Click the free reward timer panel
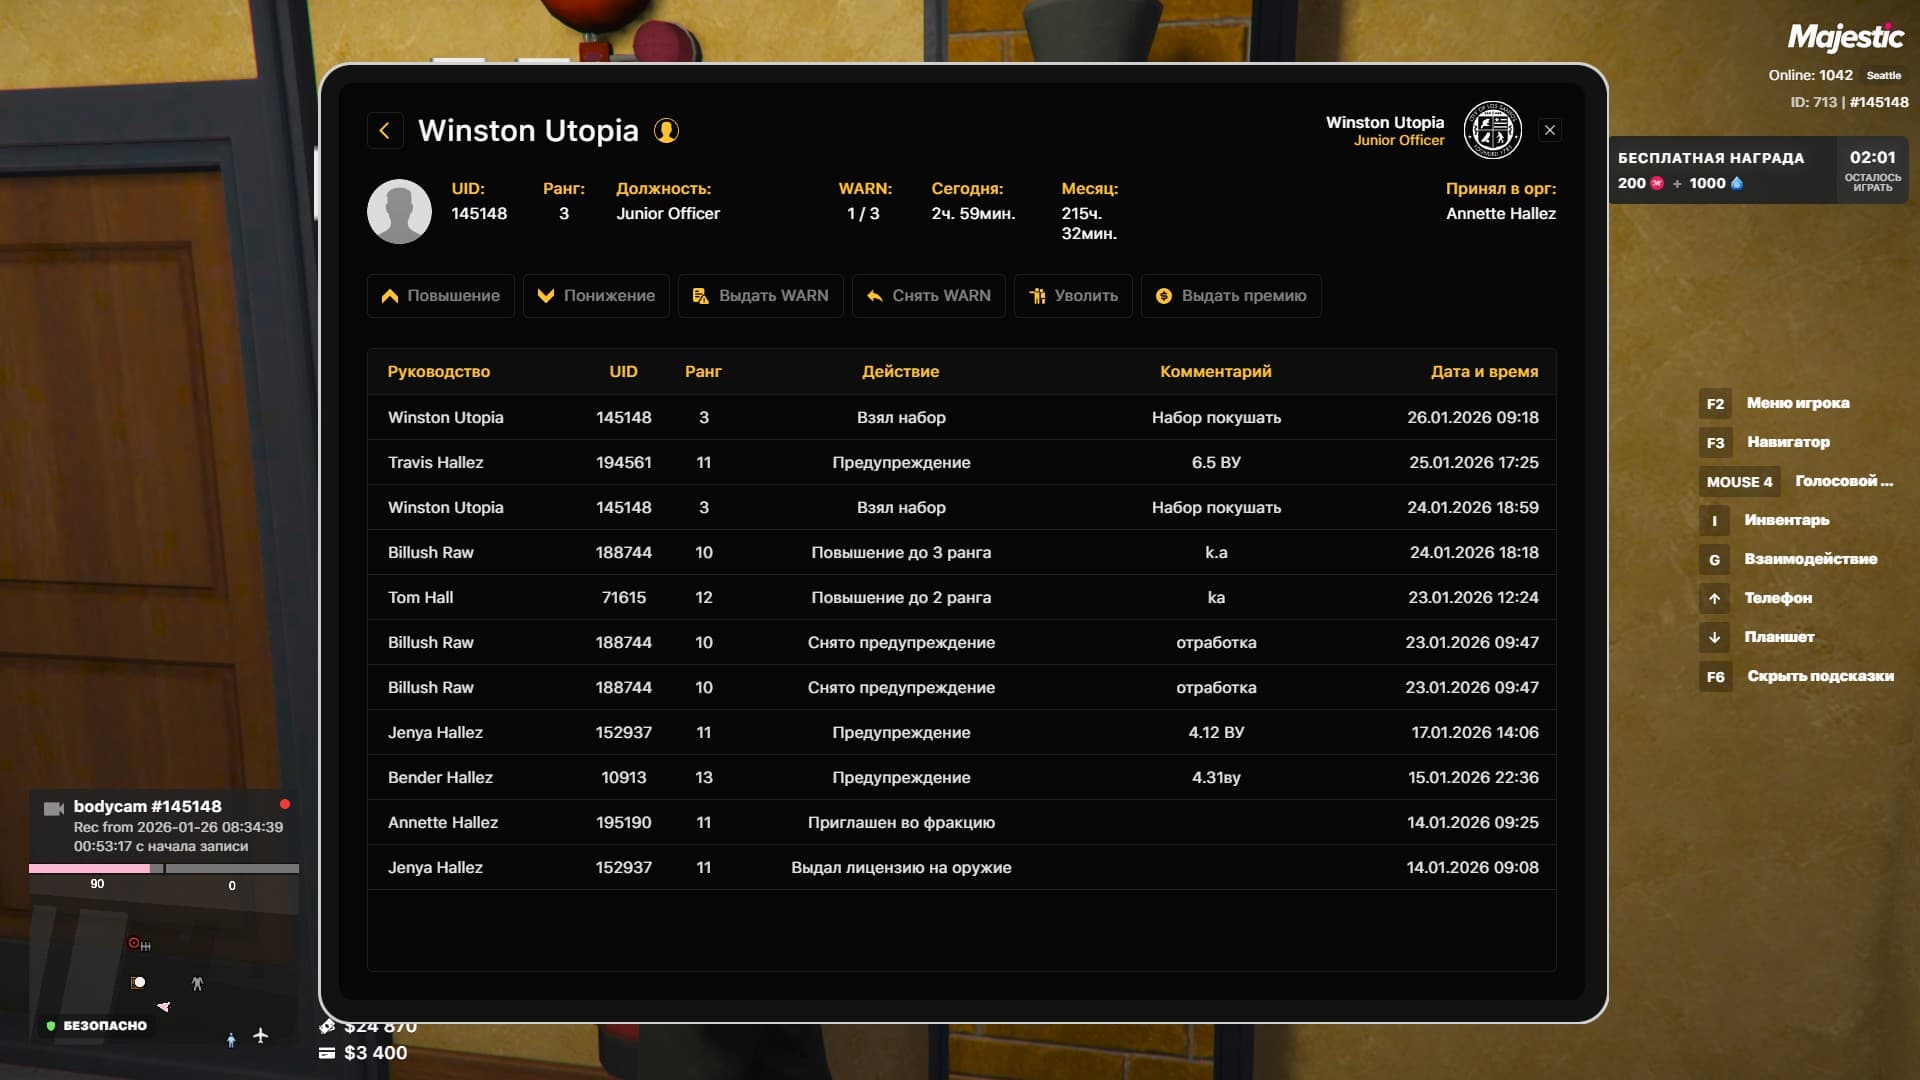 pos(1757,170)
